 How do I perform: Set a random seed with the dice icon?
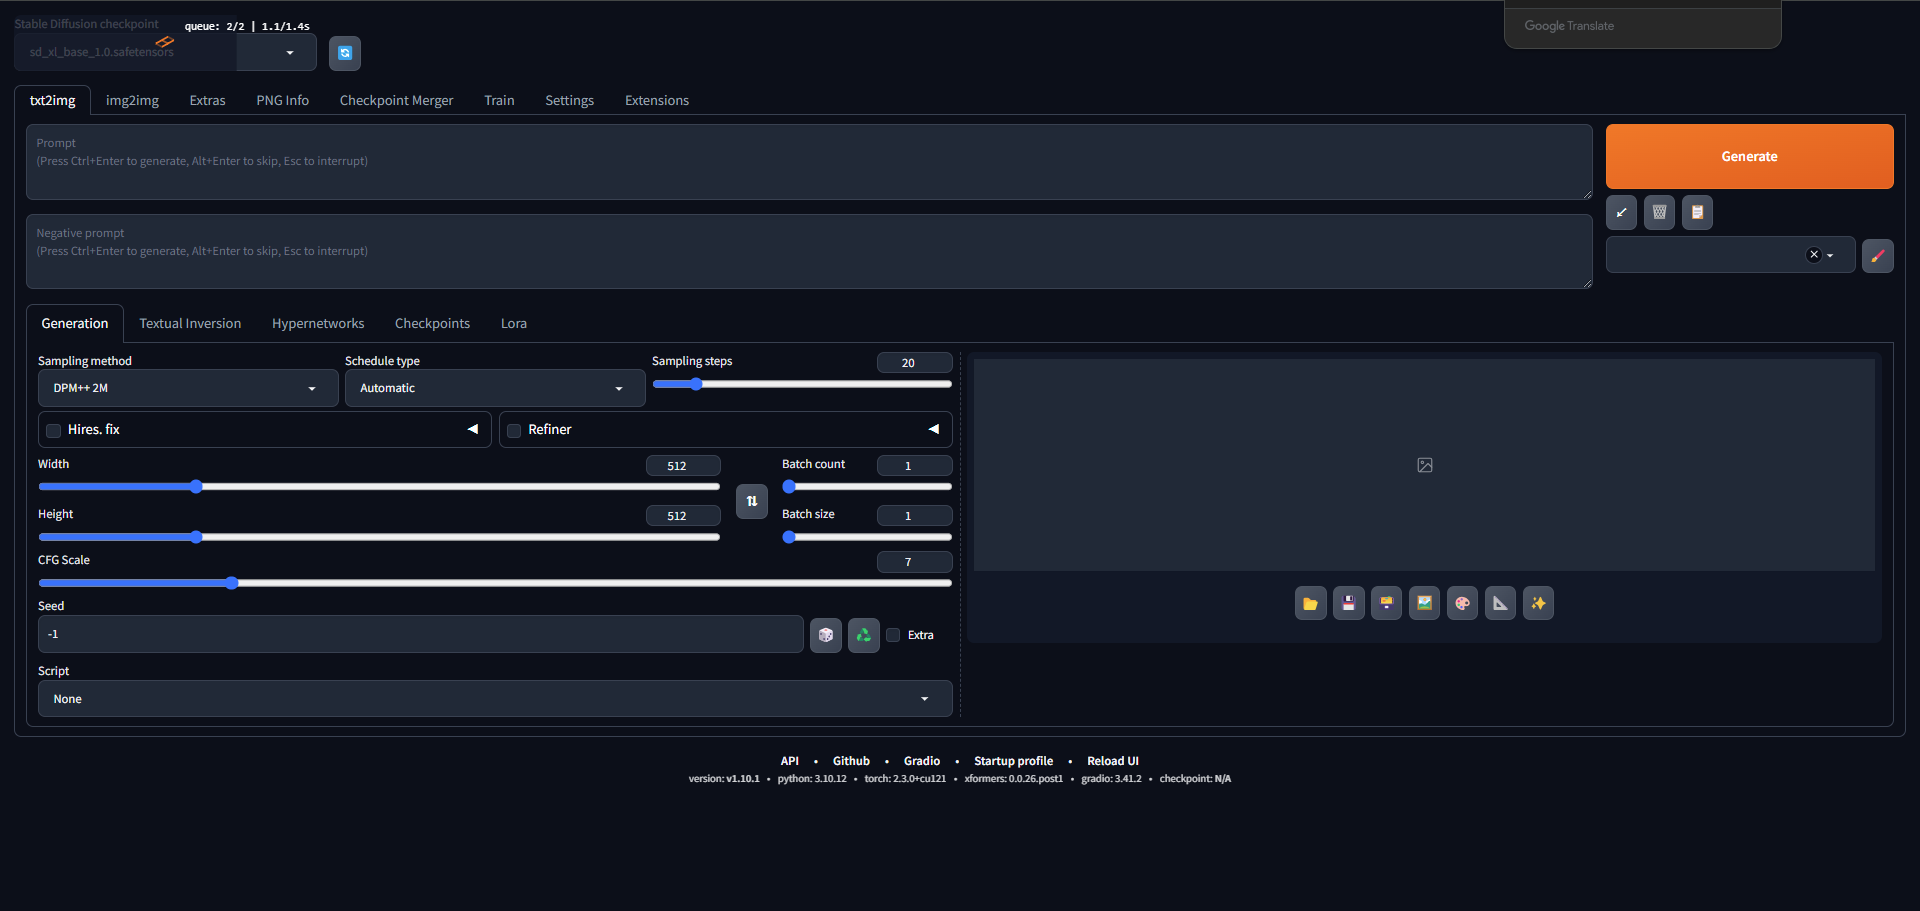(x=825, y=635)
